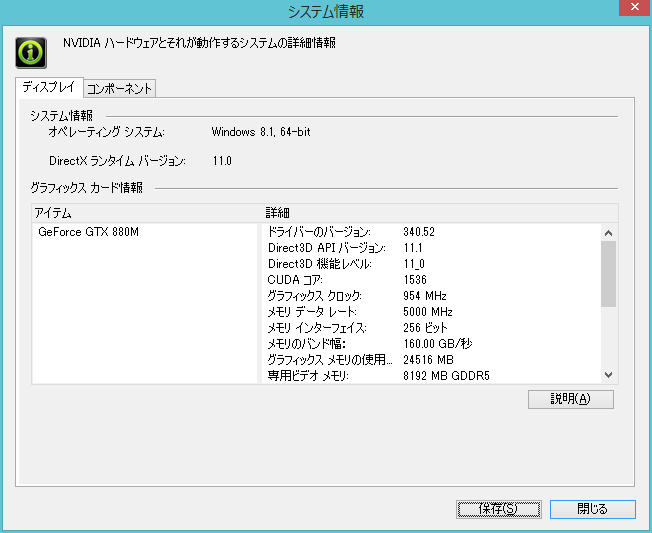Click the Windows 8.1, 64-bit value
Viewport: 652px width, 533px height.
click(261, 132)
